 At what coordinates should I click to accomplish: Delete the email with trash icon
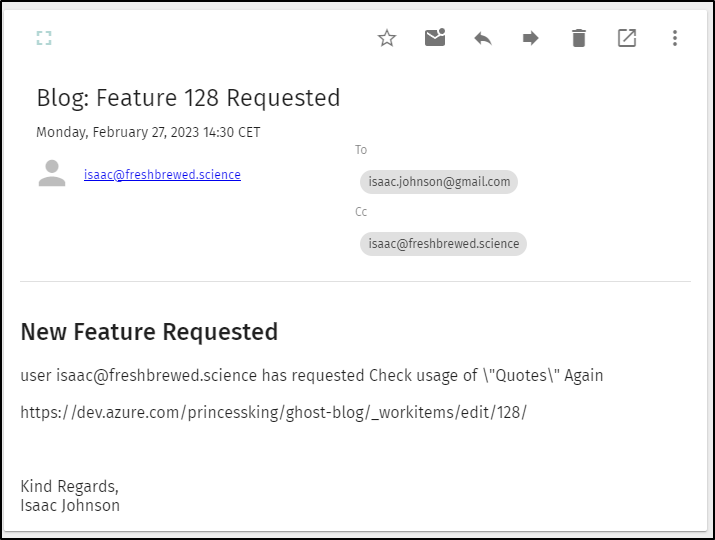(x=579, y=38)
